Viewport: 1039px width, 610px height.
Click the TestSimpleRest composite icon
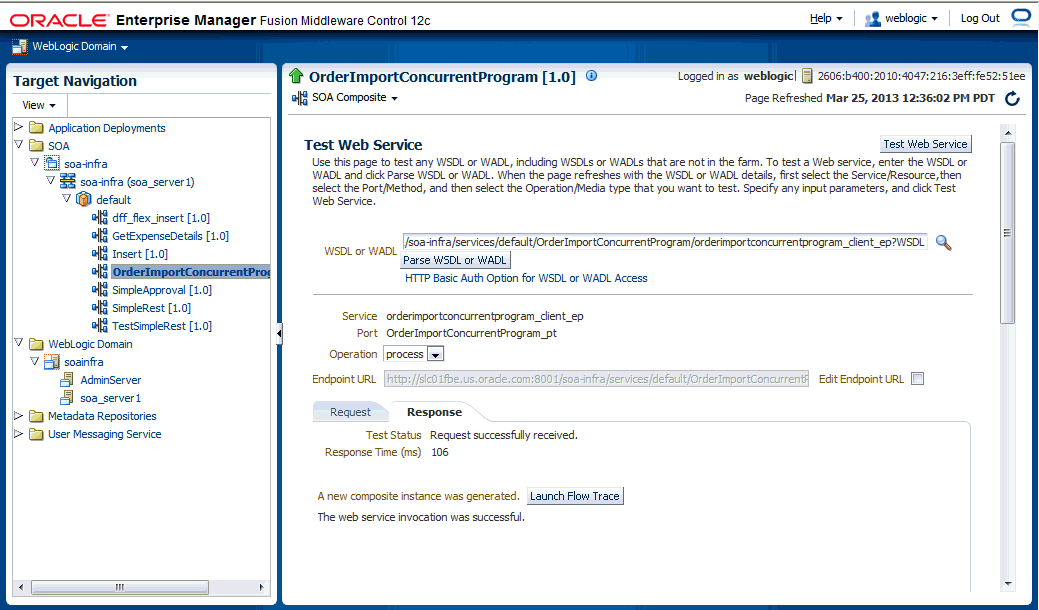[x=99, y=325]
